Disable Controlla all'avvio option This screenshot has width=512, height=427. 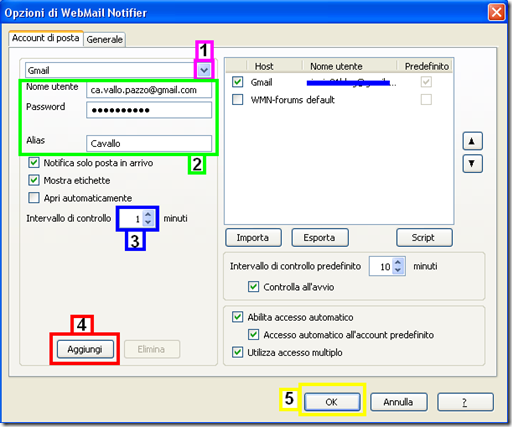[253, 287]
